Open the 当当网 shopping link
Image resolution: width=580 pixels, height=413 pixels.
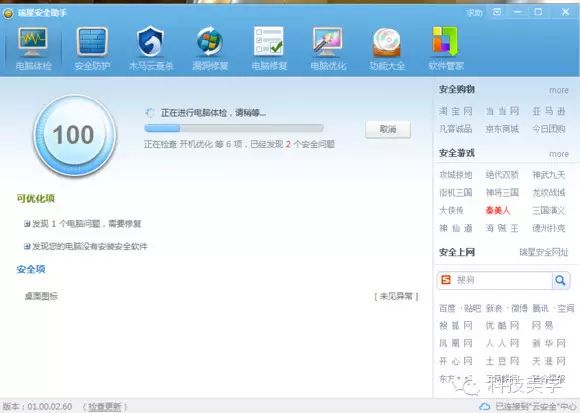(x=502, y=111)
